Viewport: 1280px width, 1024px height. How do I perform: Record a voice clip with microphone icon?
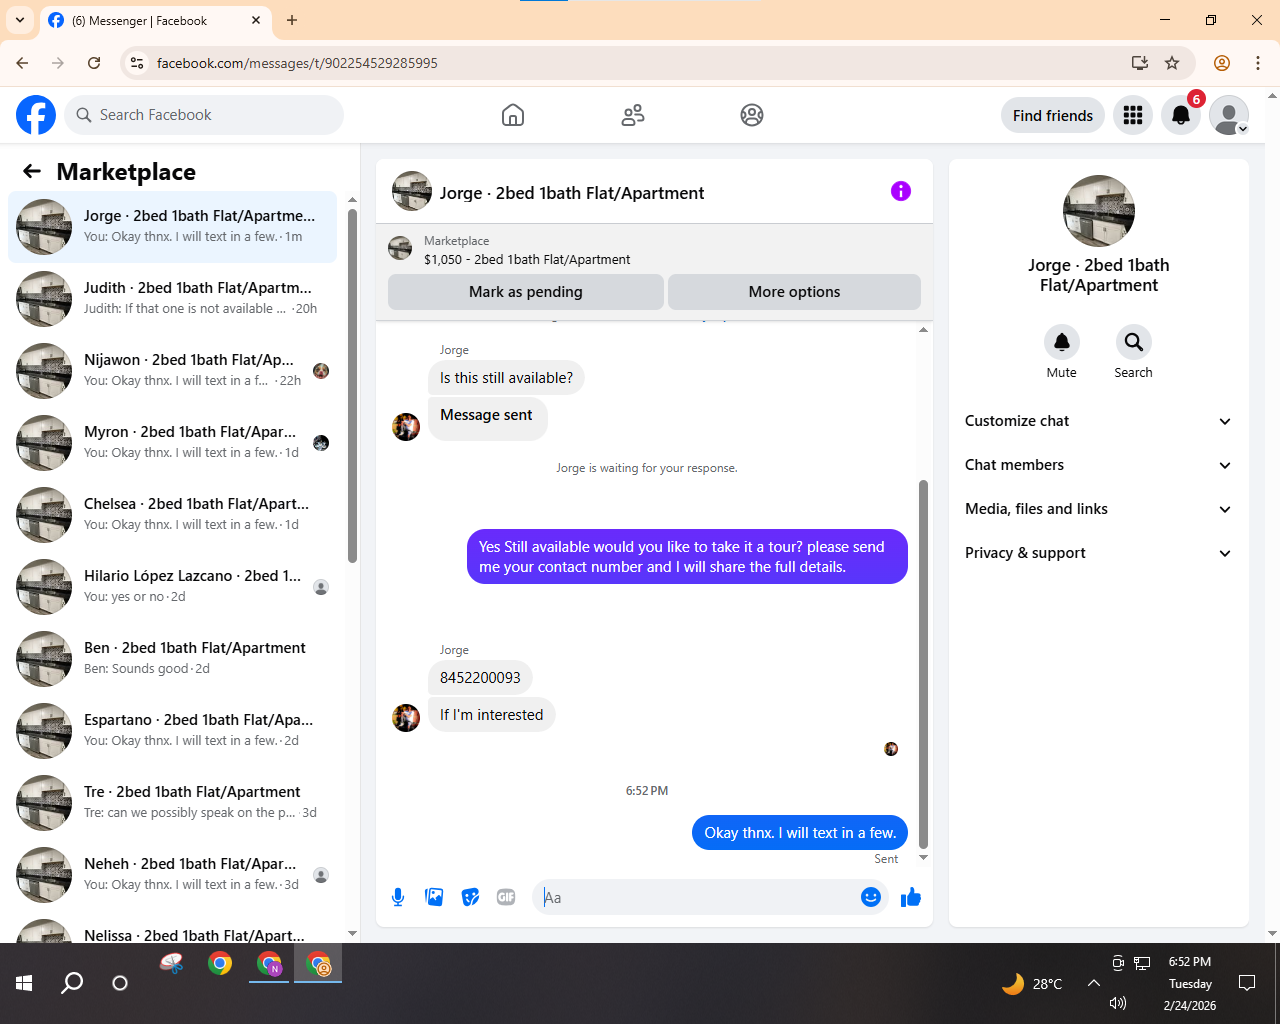coord(398,897)
